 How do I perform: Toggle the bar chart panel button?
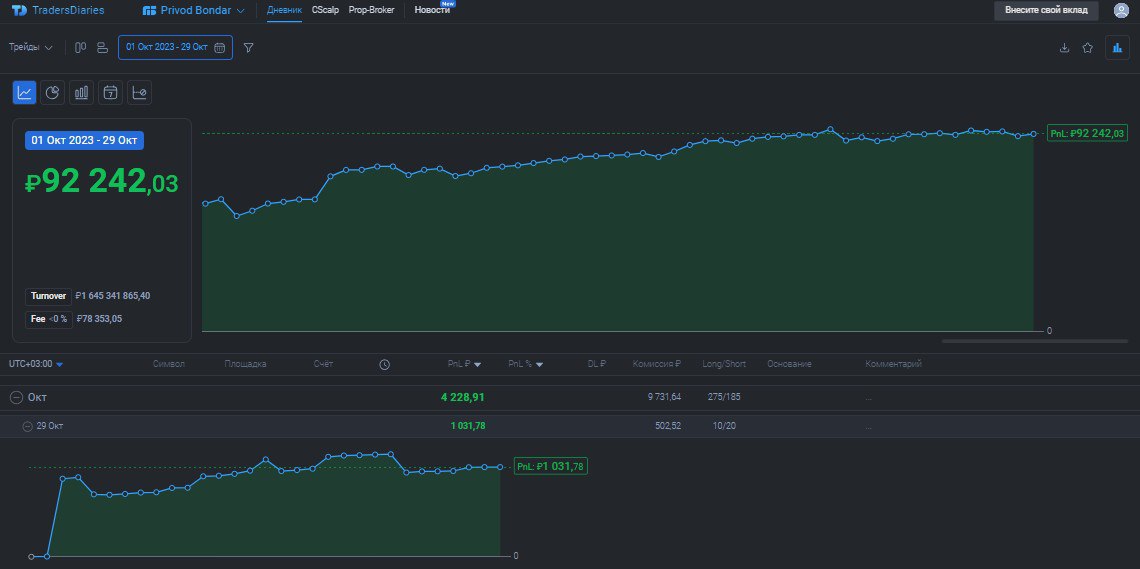click(x=1117, y=48)
